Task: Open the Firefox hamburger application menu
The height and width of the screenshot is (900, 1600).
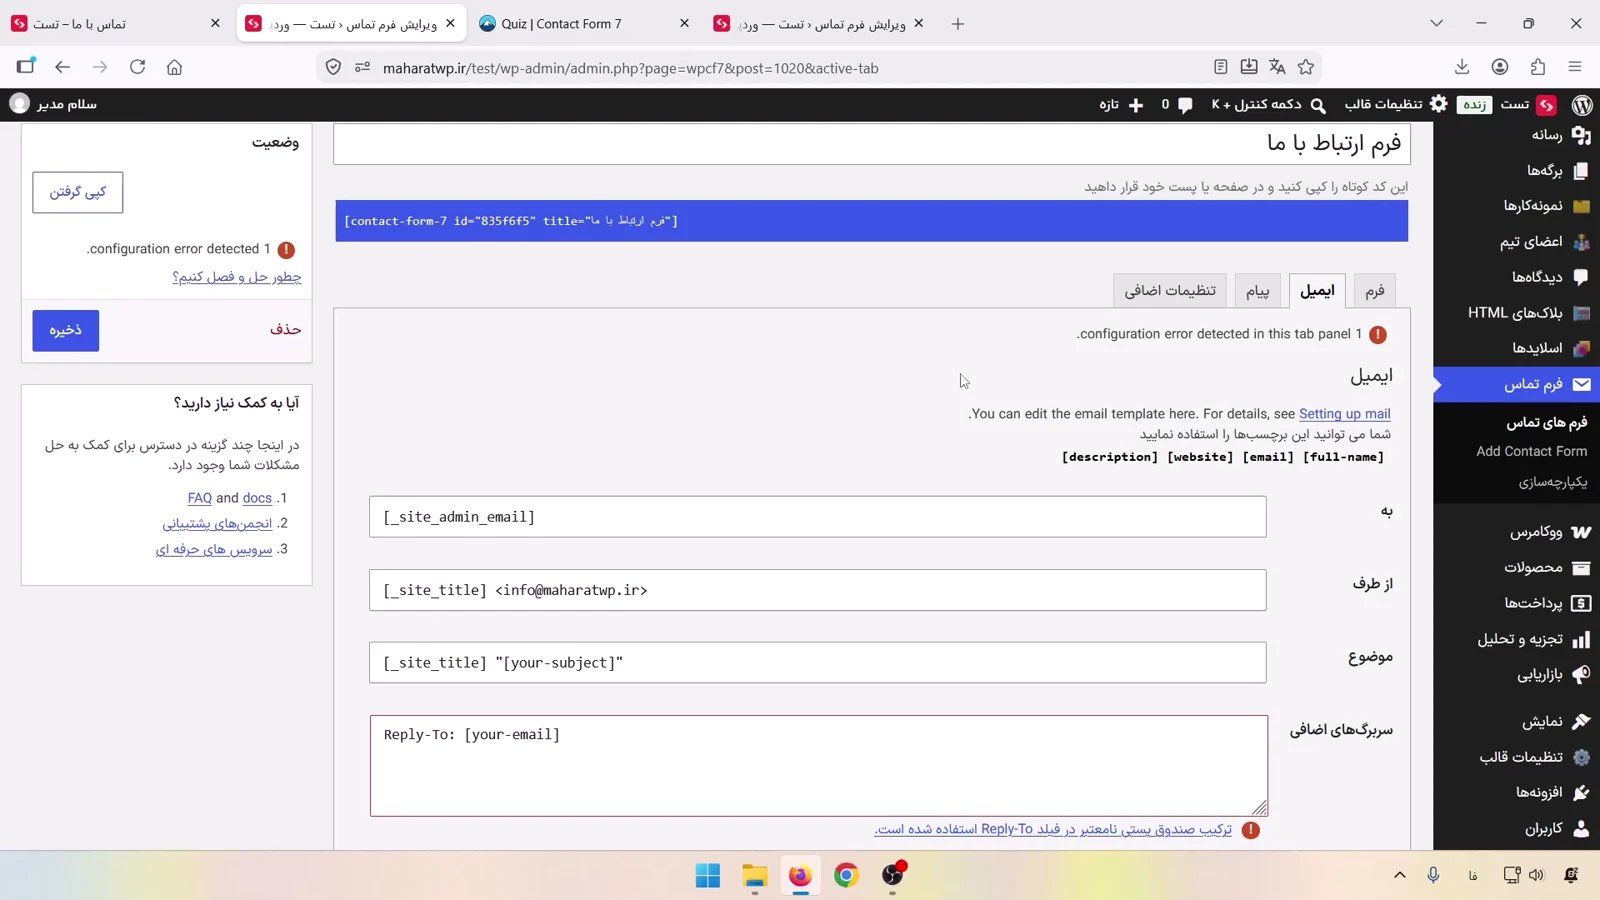Action: point(1575,67)
